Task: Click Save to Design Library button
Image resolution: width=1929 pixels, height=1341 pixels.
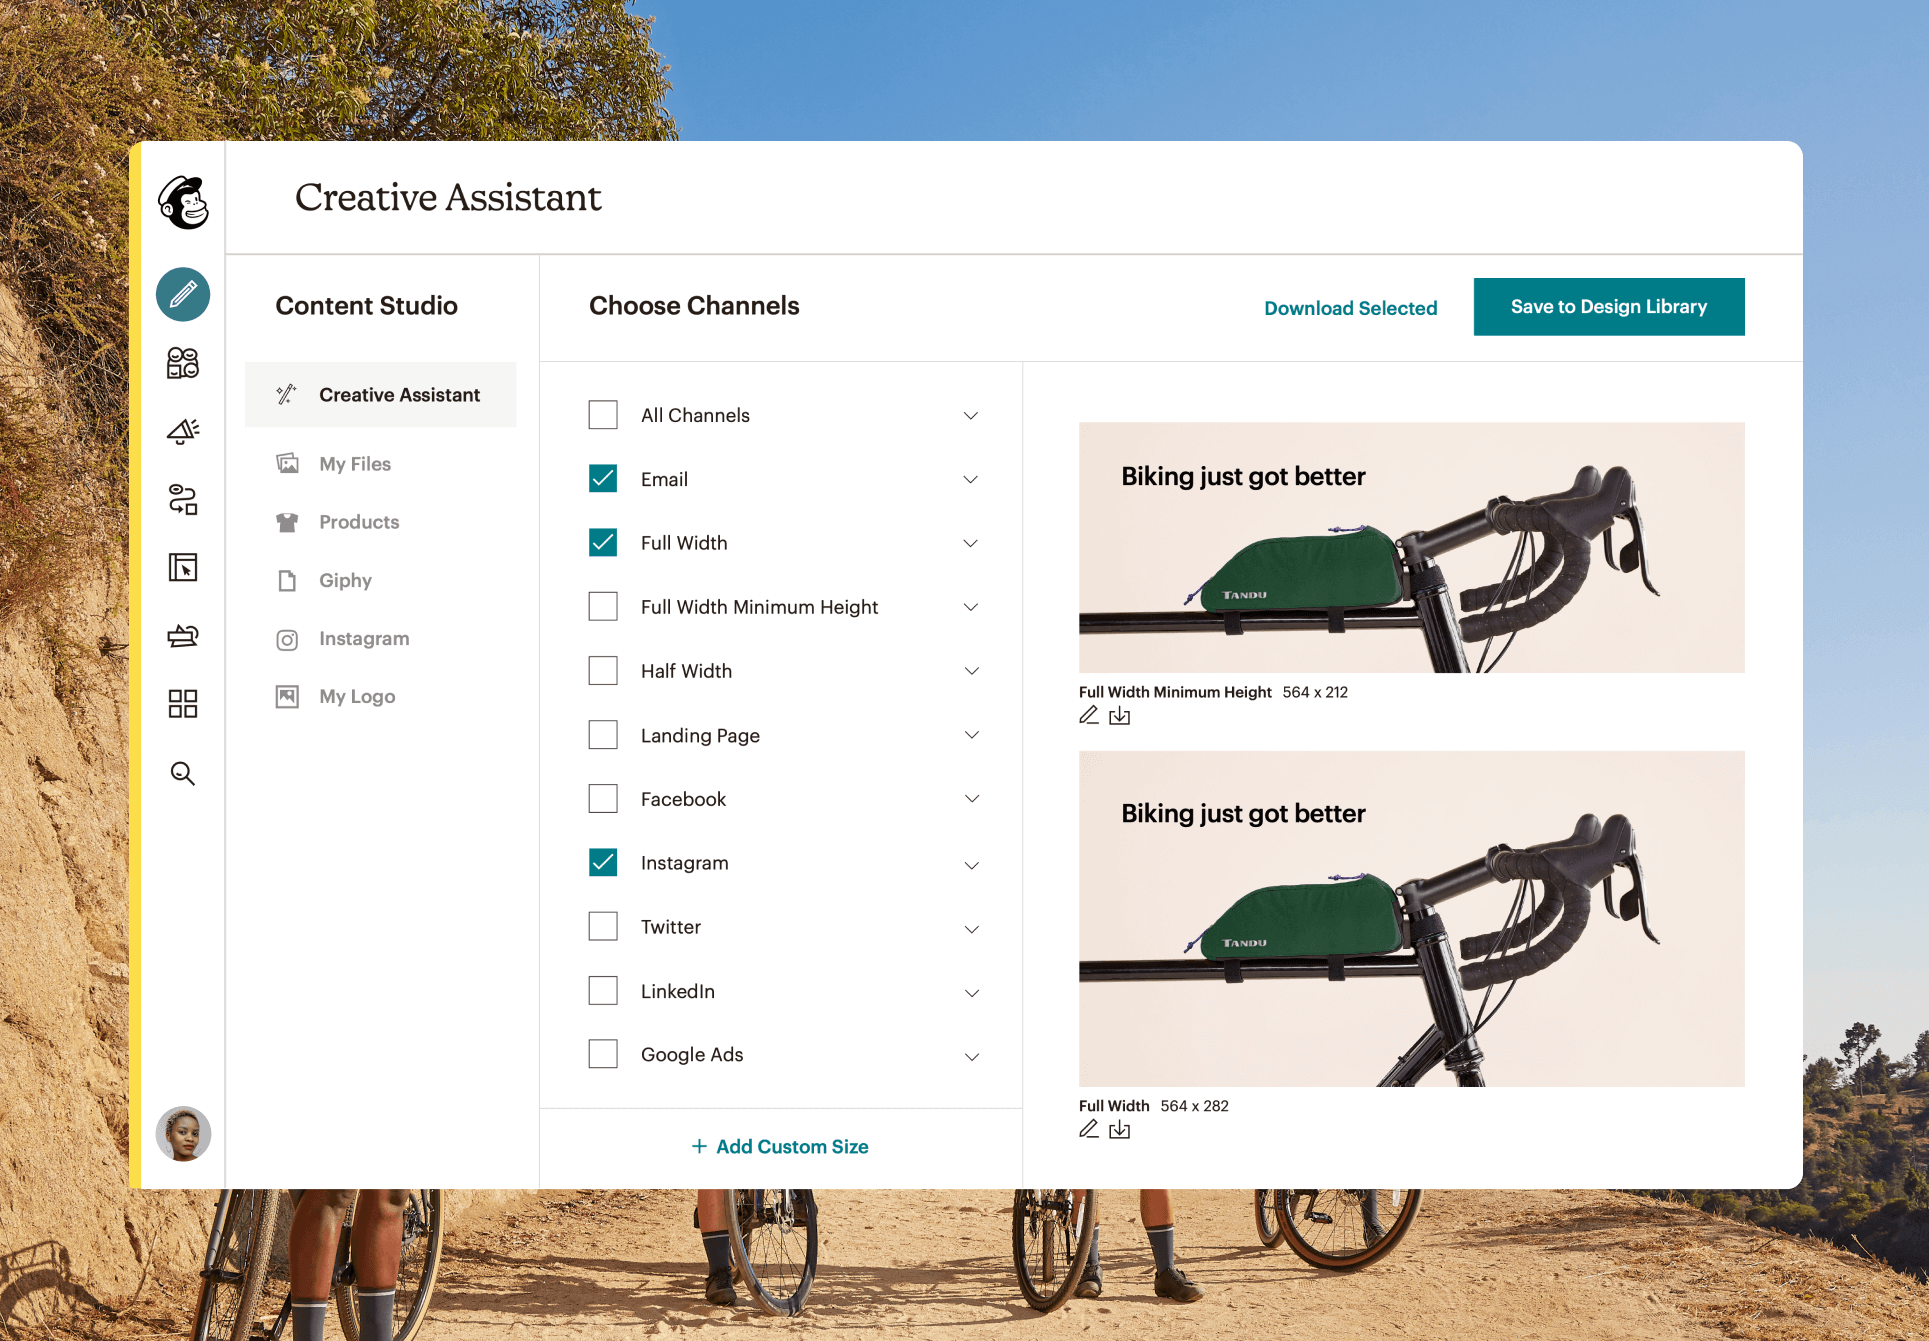Action: tap(1608, 307)
